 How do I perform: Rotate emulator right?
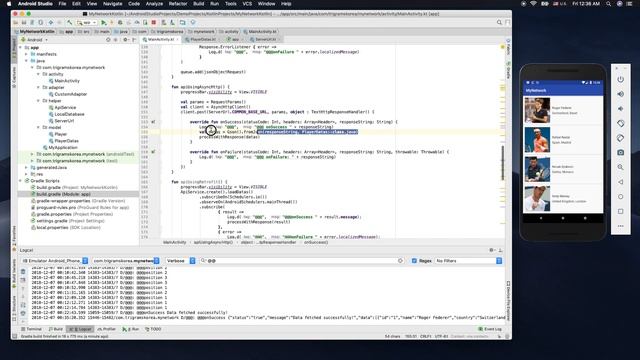point(620,138)
